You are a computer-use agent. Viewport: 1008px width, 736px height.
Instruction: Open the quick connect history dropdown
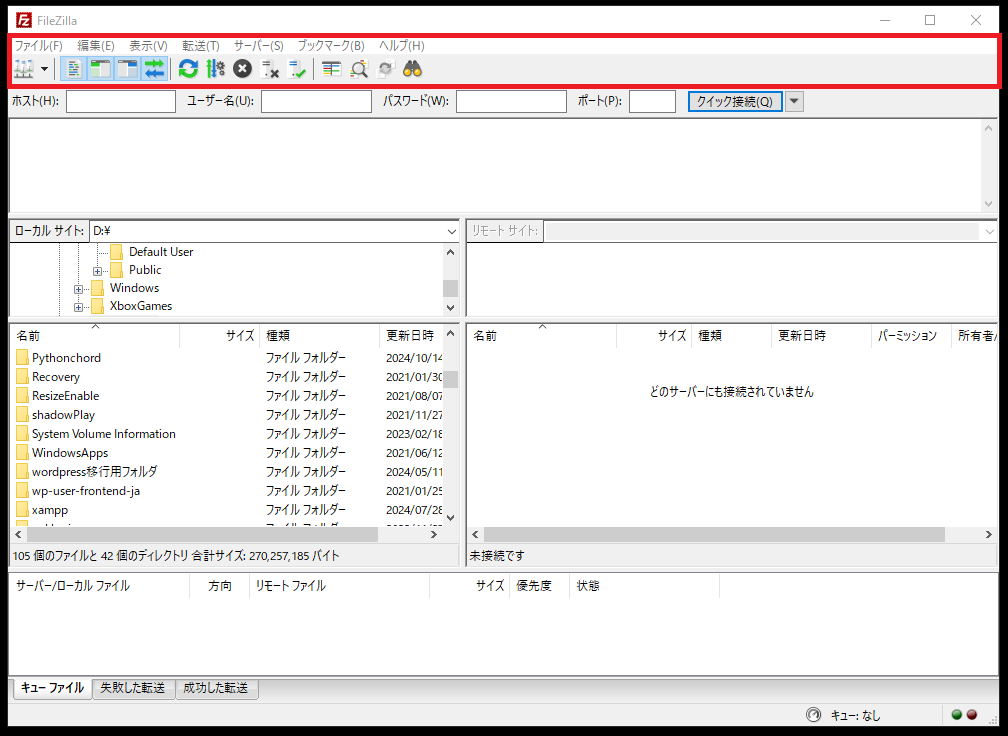tap(794, 101)
